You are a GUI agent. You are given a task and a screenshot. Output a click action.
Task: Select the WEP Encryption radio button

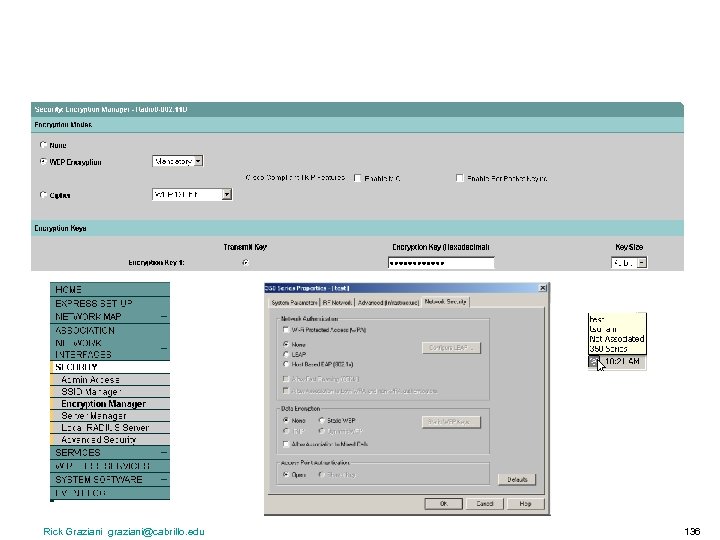coord(43,162)
